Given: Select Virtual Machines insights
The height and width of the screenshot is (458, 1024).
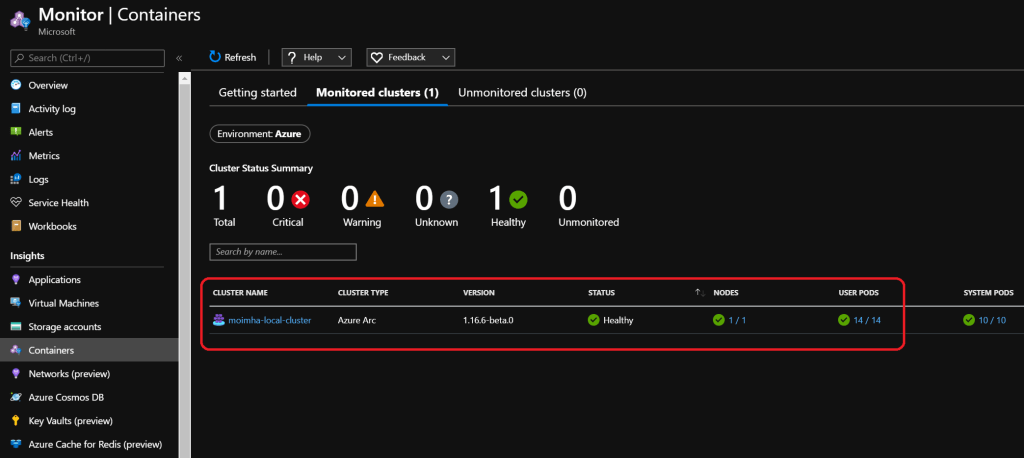Looking at the screenshot, I should [x=63, y=303].
